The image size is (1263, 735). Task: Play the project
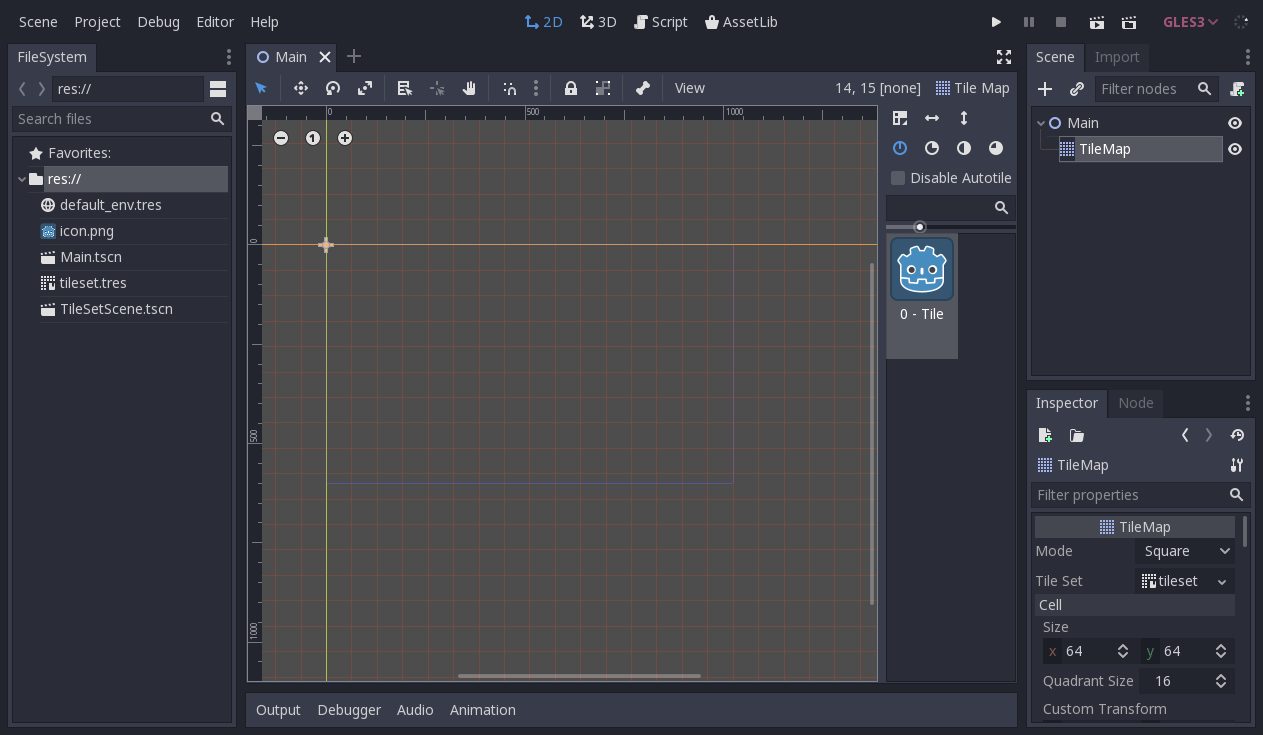pyautogui.click(x=996, y=22)
